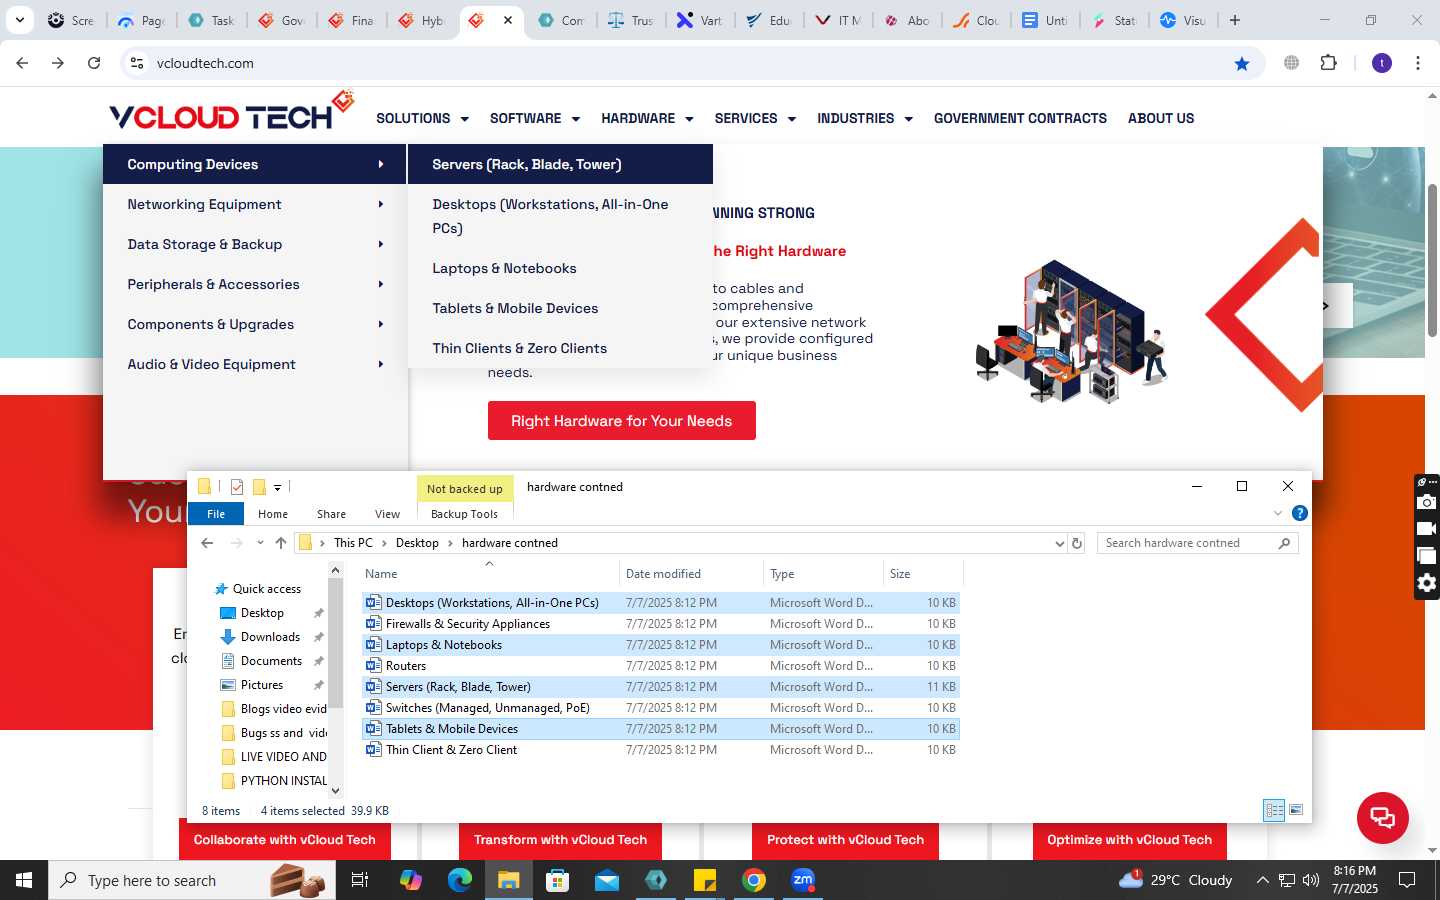
Task: Switch Explorer to large icons view
Action: (1296, 810)
